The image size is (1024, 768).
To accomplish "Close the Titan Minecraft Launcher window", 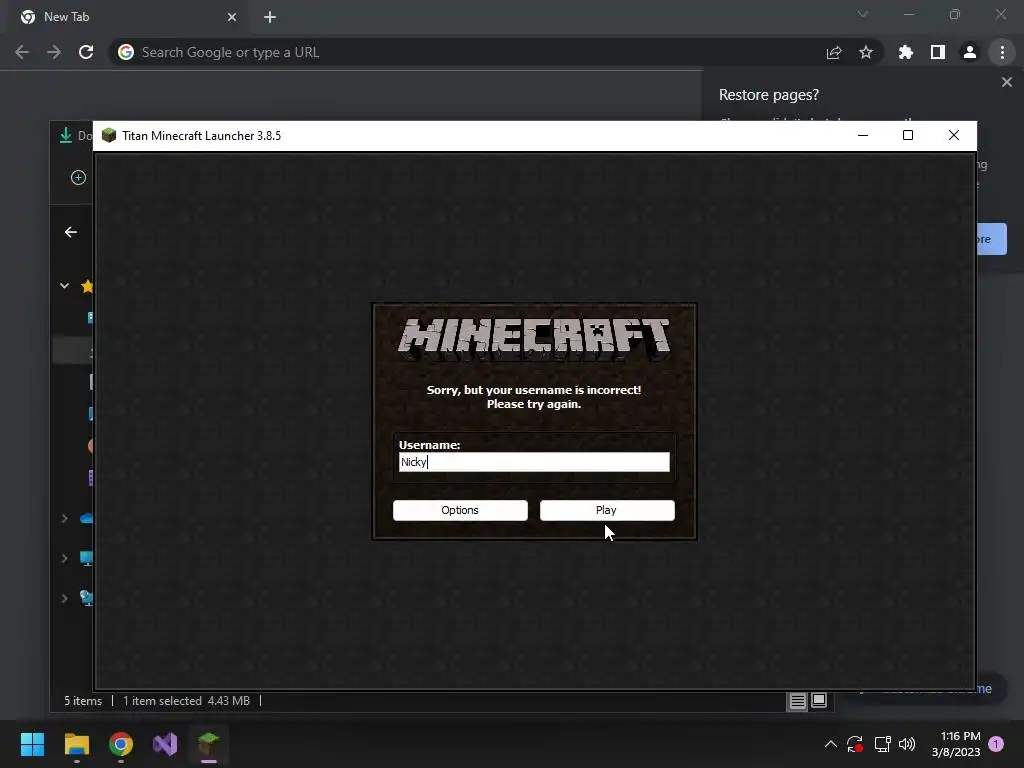I will (x=953, y=135).
